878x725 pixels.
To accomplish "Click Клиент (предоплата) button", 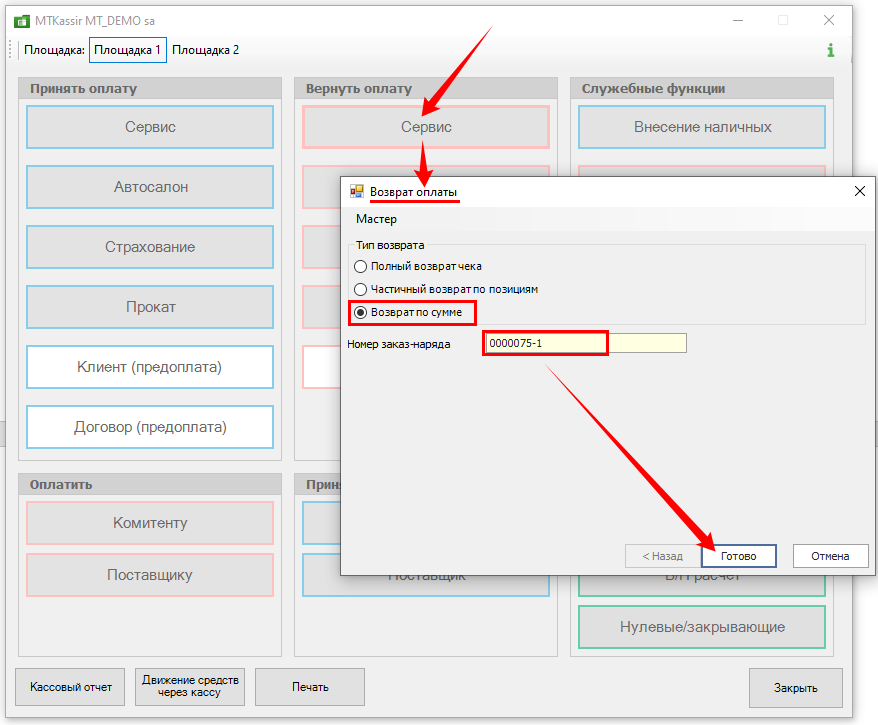I will pos(150,367).
